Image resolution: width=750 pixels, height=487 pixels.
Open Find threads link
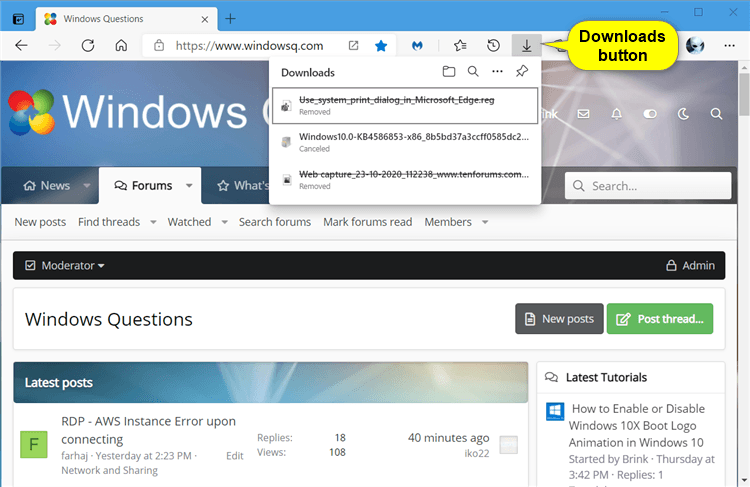(x=109, y=222)
